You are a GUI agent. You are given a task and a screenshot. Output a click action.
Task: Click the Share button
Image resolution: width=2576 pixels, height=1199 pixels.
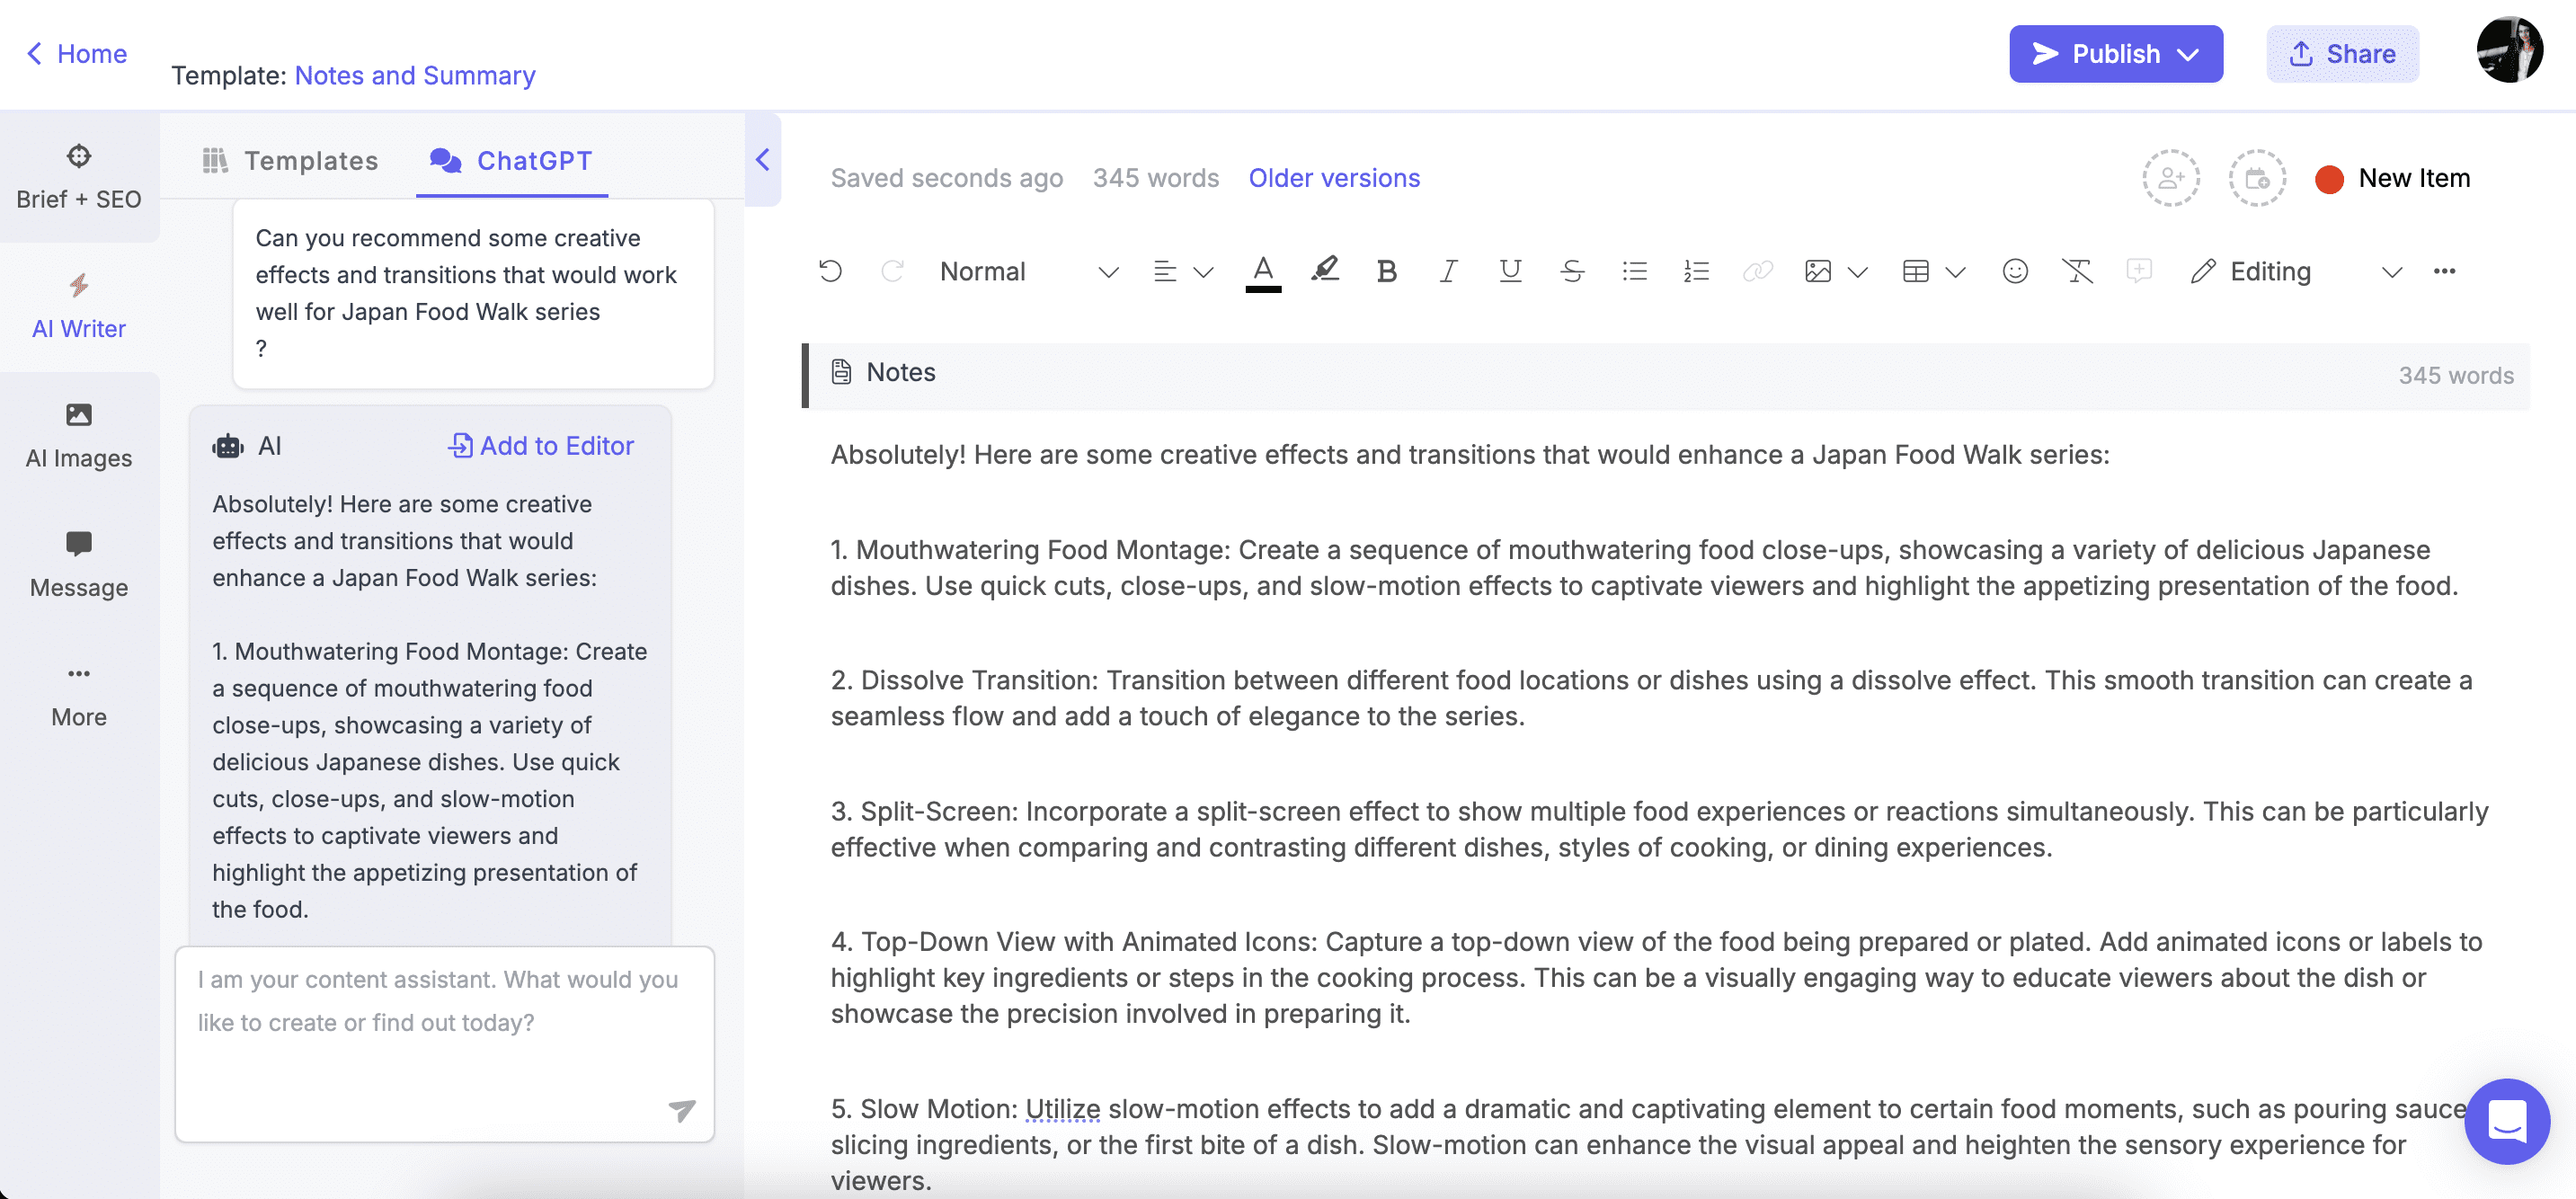[2342, 54]
